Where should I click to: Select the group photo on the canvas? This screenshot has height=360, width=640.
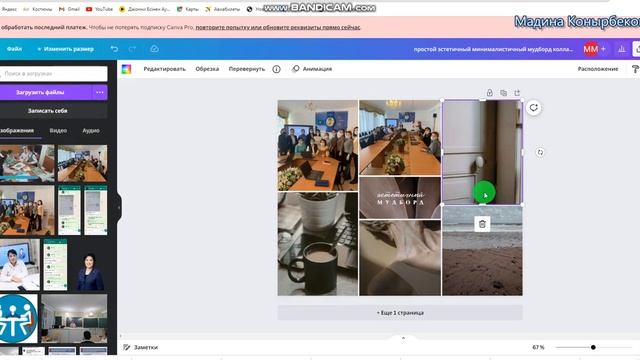click(318, 145)
